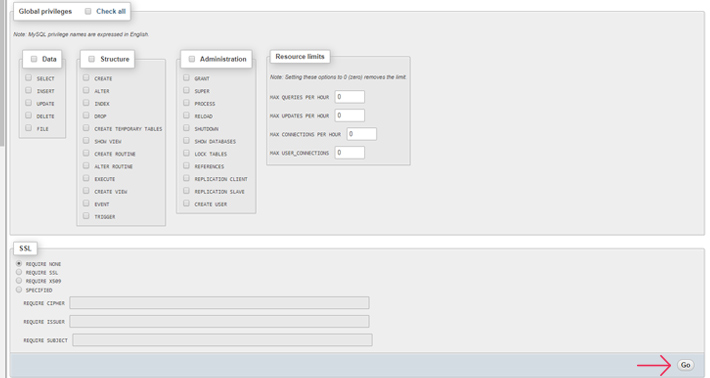
Task: Enable the INSERT privilege
Action: coord(29,91)
